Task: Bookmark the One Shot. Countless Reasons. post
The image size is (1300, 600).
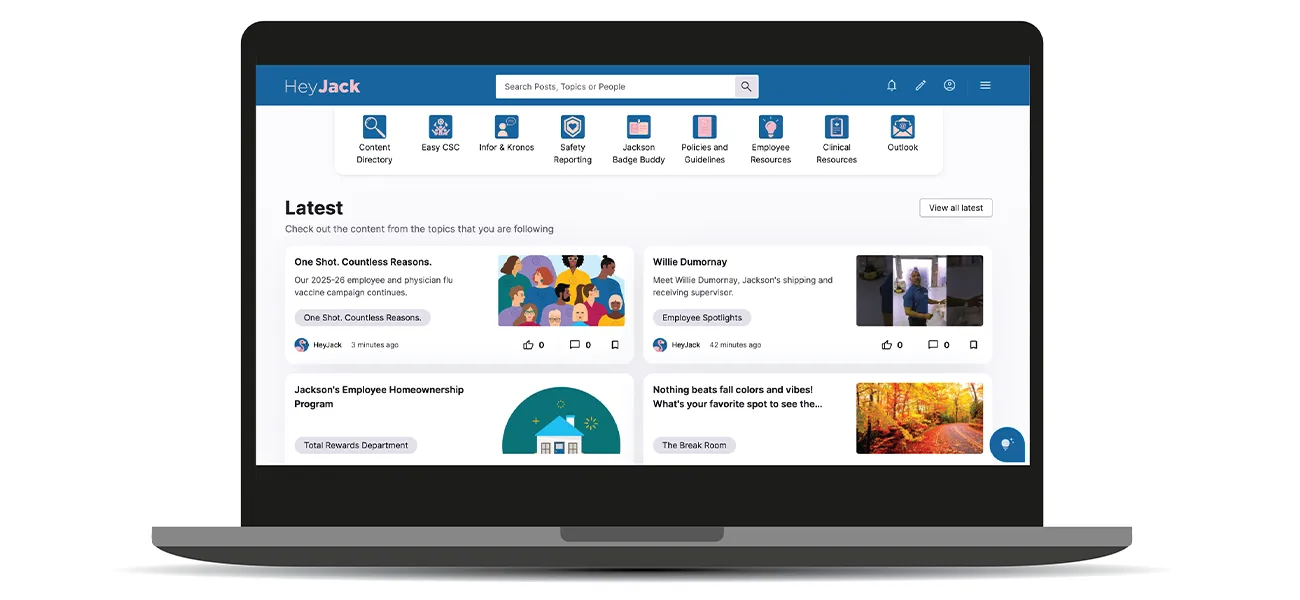Action: [x=615, y=345]
